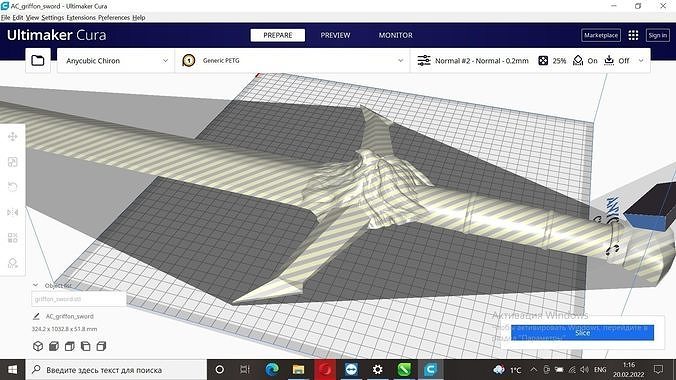Select the Rotate tool in left toolbar
This screenshot has height=380, width=676.
click(13, 187)
